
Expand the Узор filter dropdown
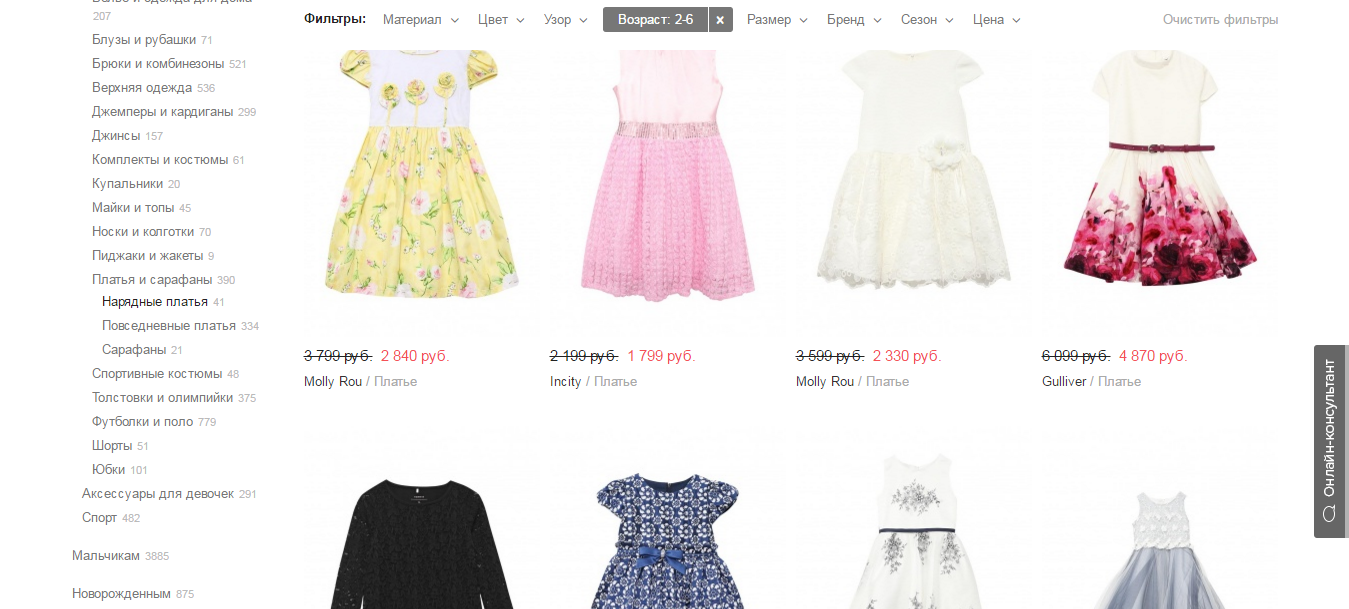click(x=565, y=20)
